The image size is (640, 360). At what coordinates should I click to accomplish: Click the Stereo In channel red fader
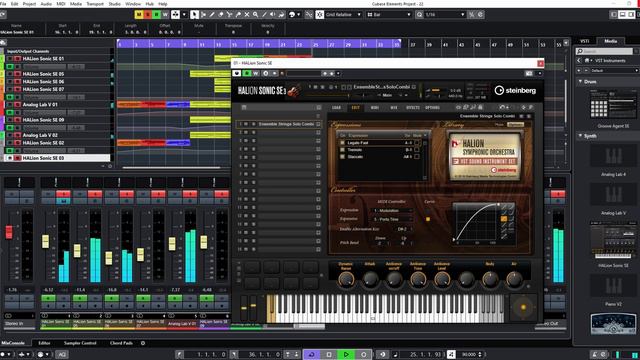click(x=9, y=232)
